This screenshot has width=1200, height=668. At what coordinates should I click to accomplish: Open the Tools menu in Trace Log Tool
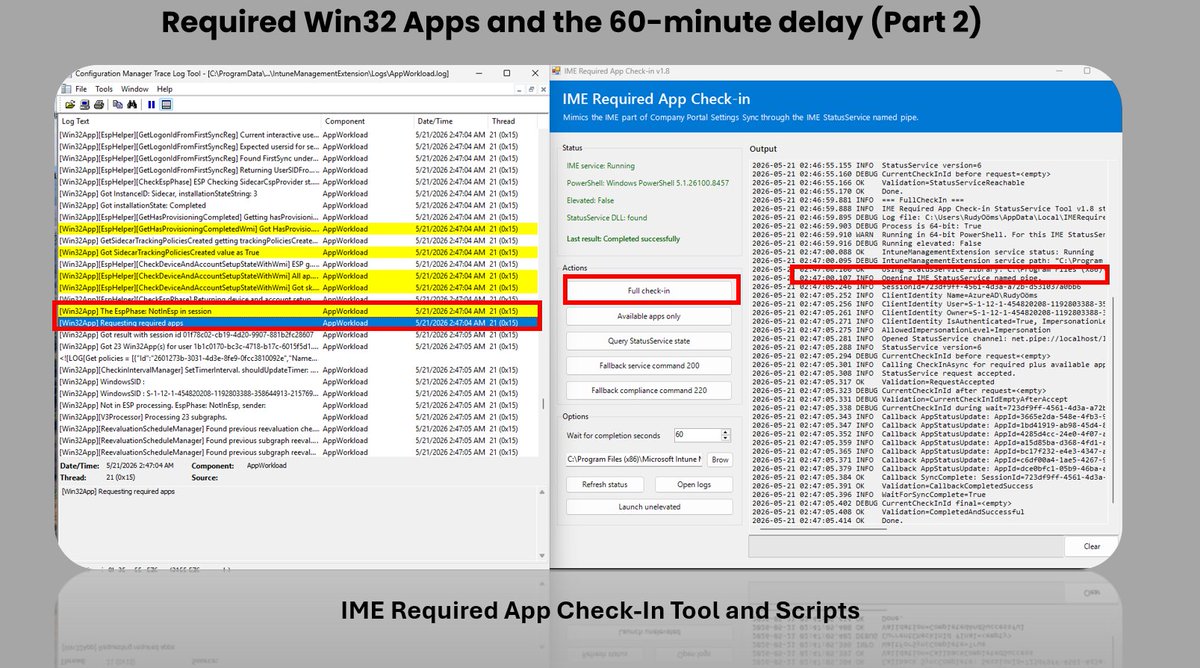tap(104, 89)
